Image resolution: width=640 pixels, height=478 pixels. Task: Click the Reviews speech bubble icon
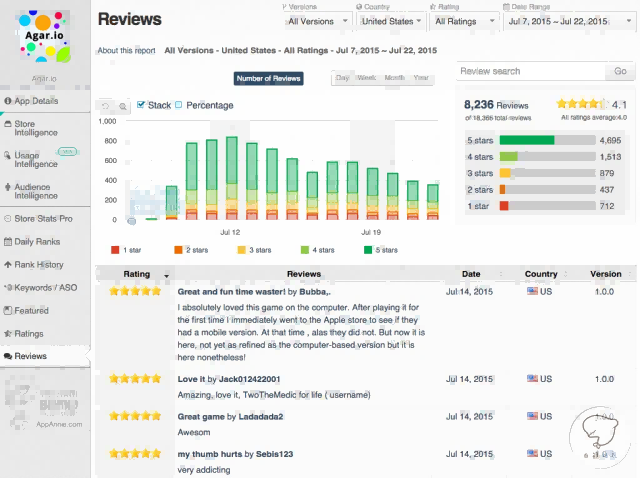click(x=7, y=356)
